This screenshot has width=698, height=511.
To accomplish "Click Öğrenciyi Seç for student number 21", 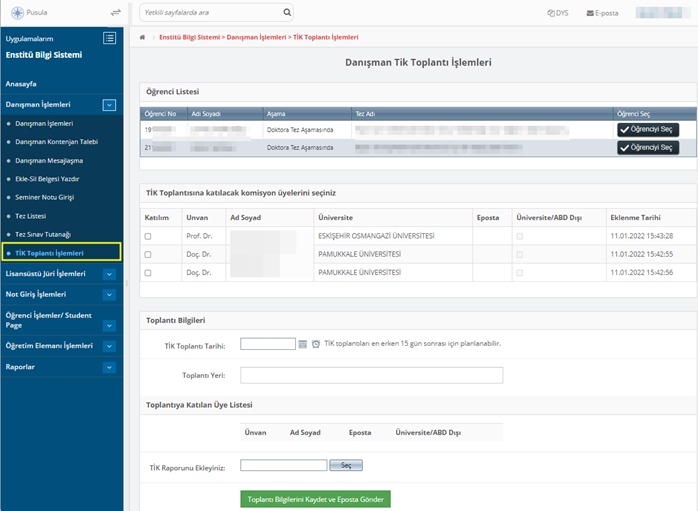I will 648,148.
